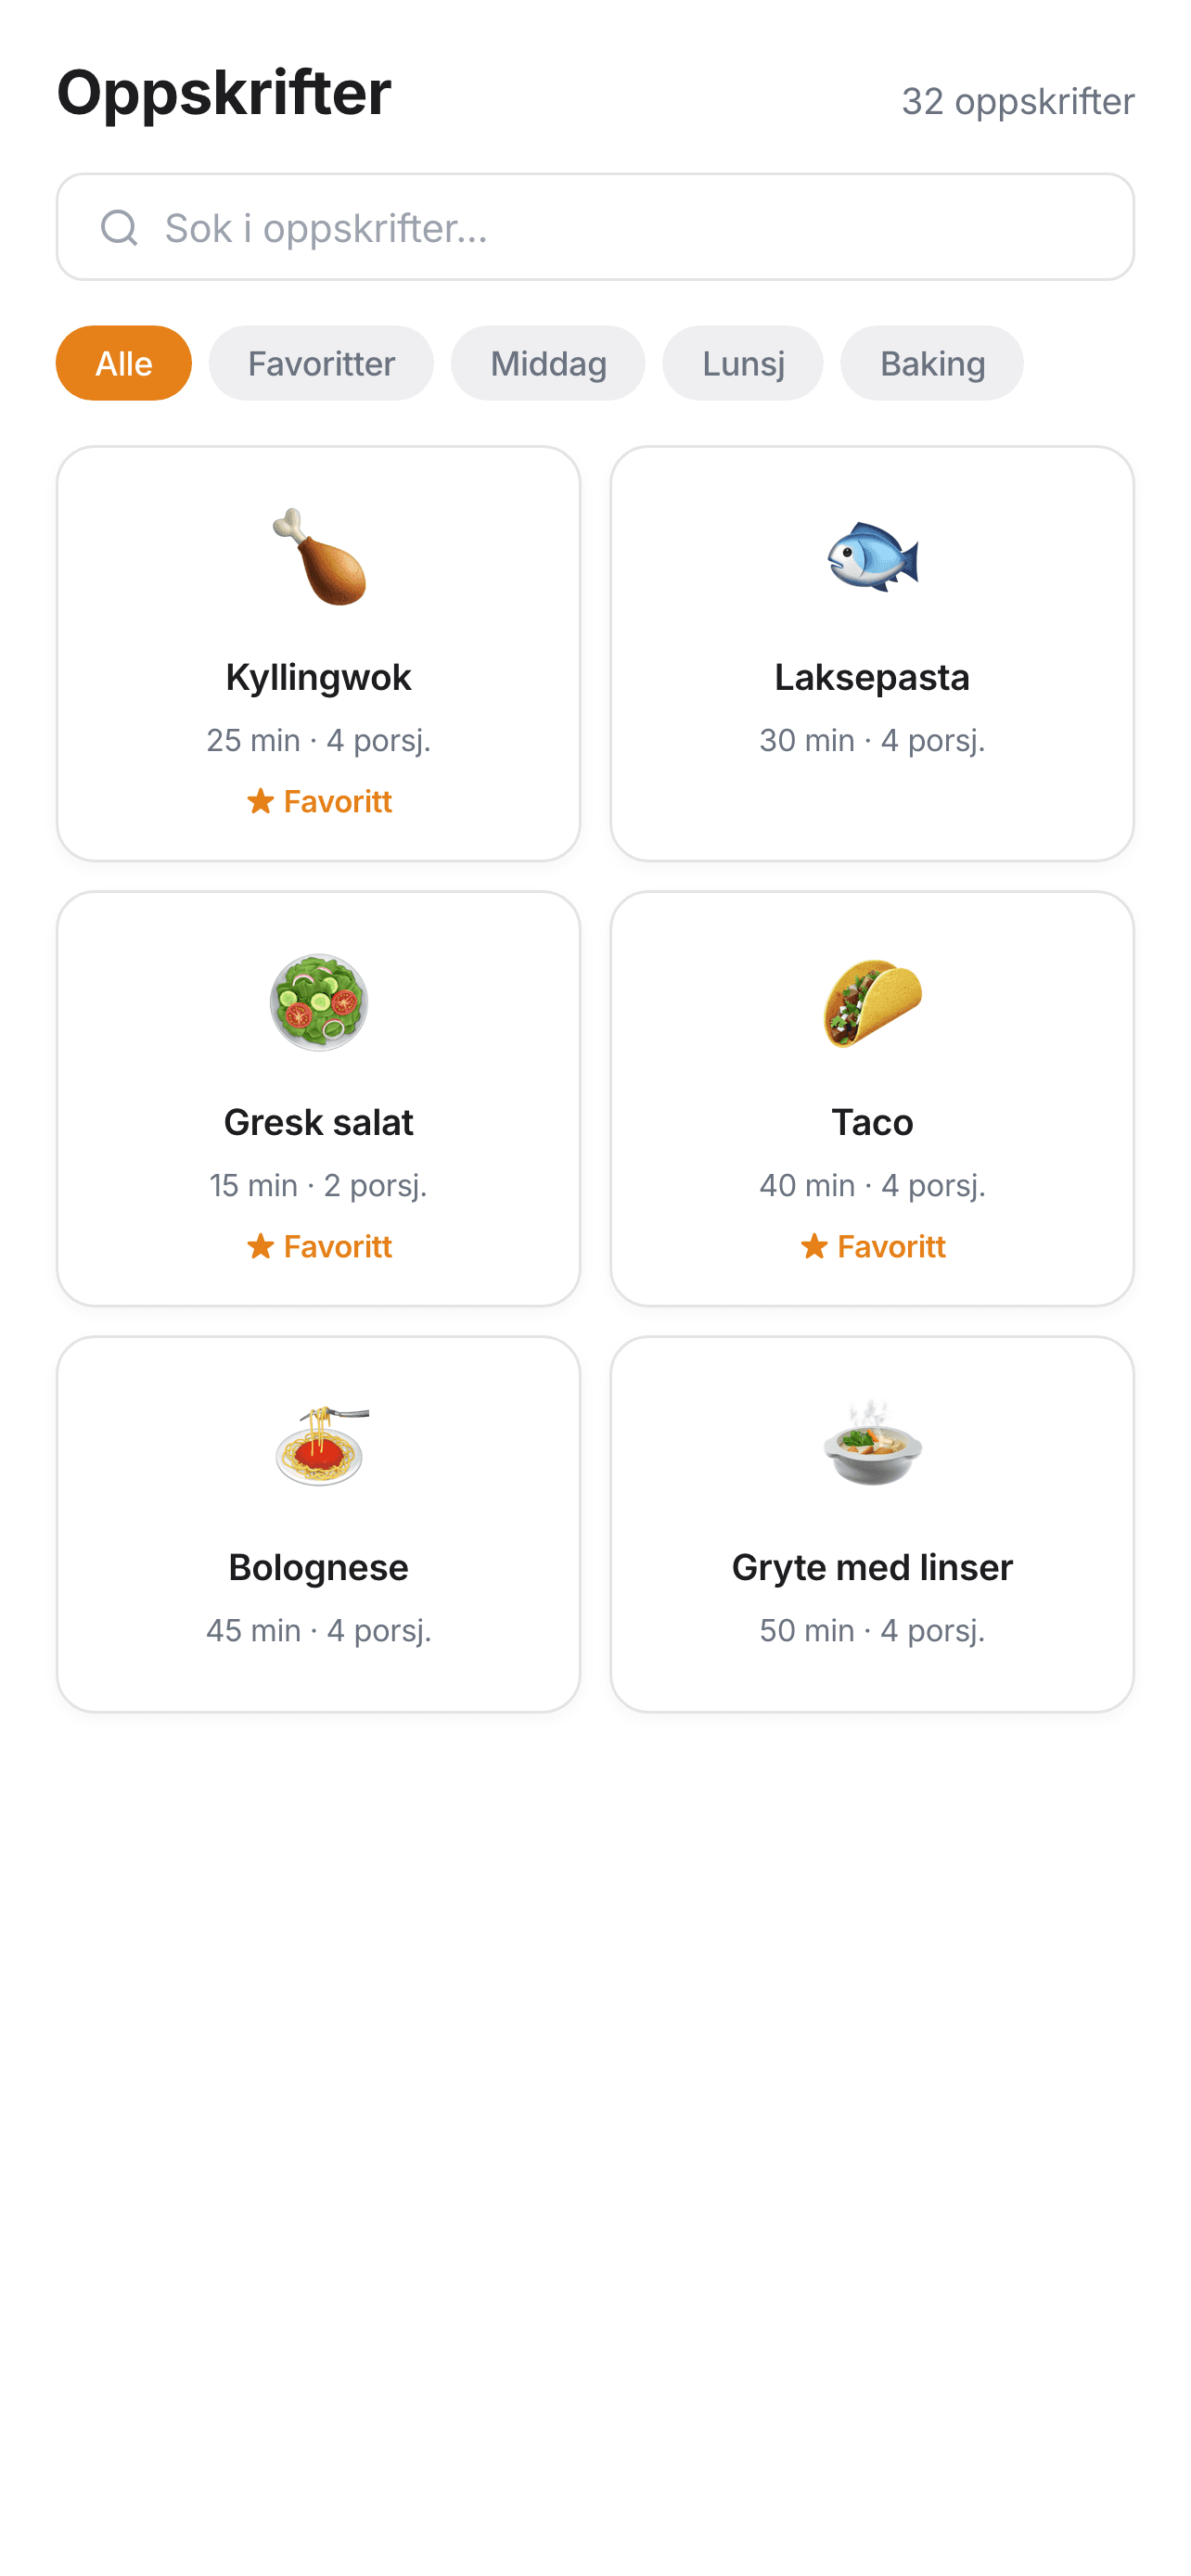Filter recipes by Middag

coord(548,363)
